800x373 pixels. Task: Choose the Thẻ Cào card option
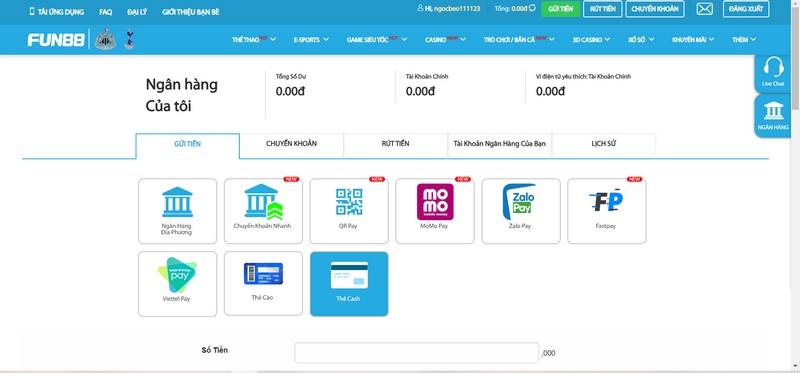tap(263, 284)
